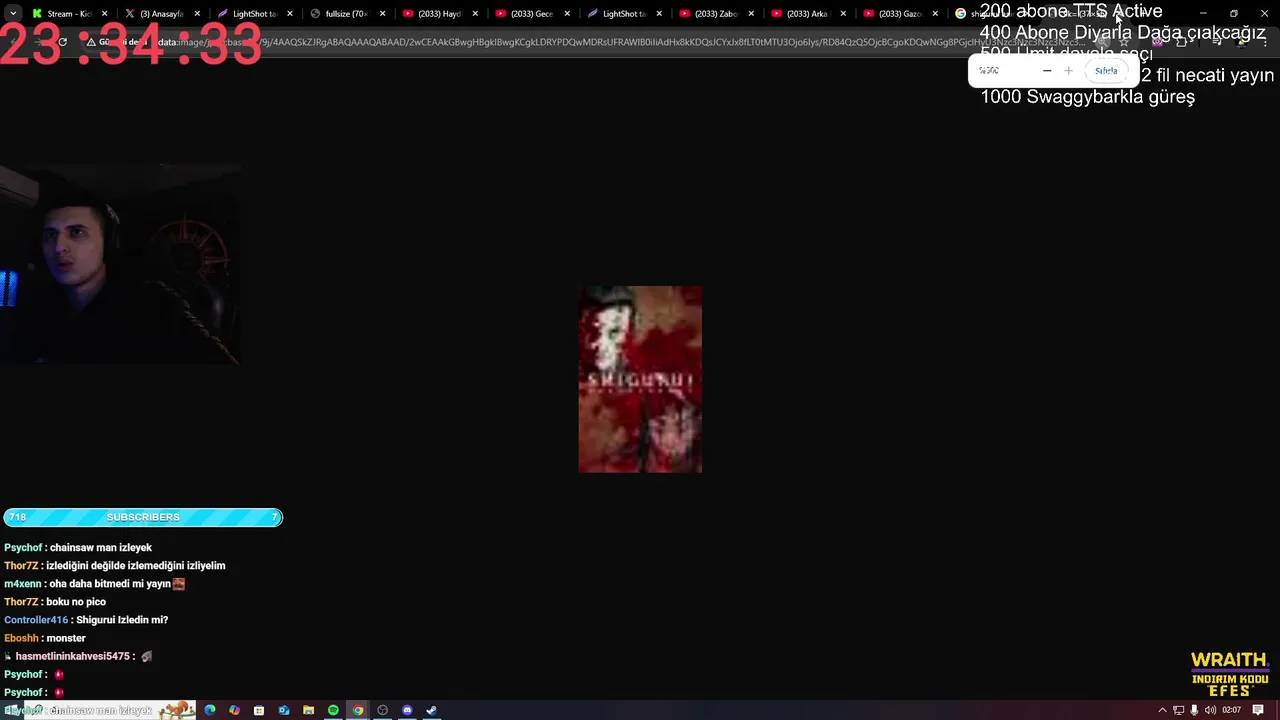Click the Subscribers progress bar
The height and width of the screenshot is (720, 1280).
click(x=143, y=517)
